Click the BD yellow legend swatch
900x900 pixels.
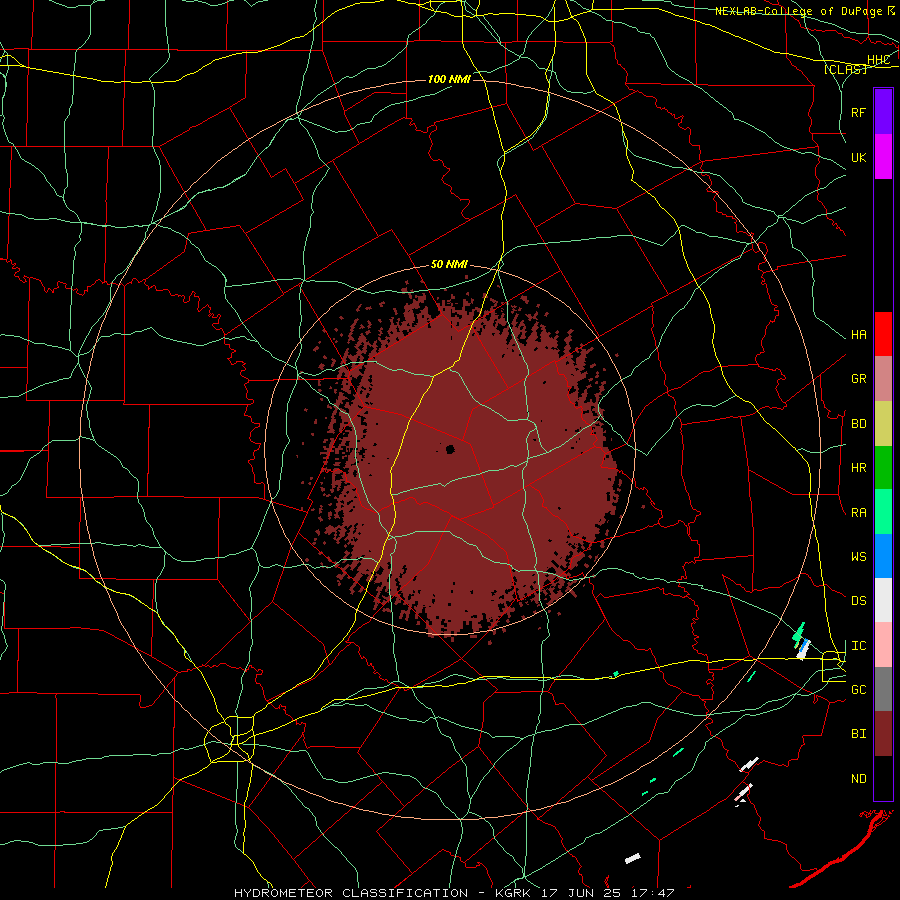tap(883, 424)
